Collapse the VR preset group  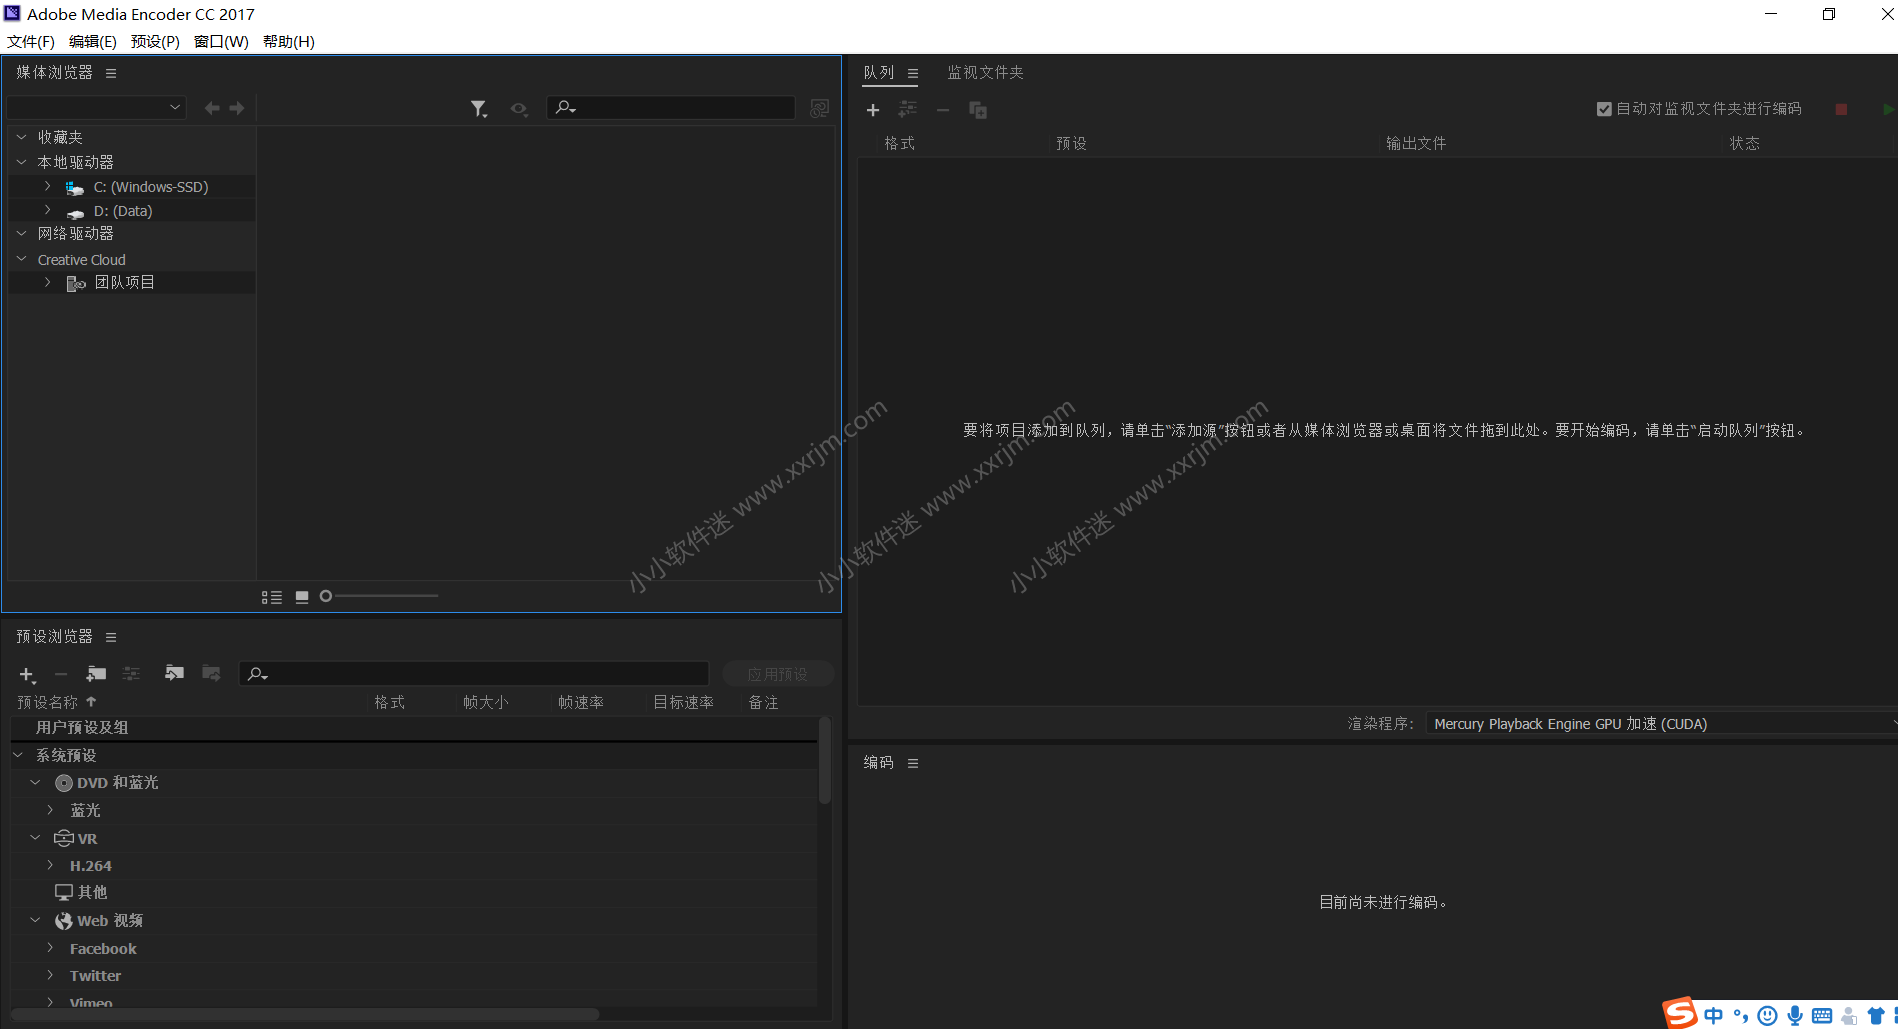pyautogui.click(x=35, y=838)
